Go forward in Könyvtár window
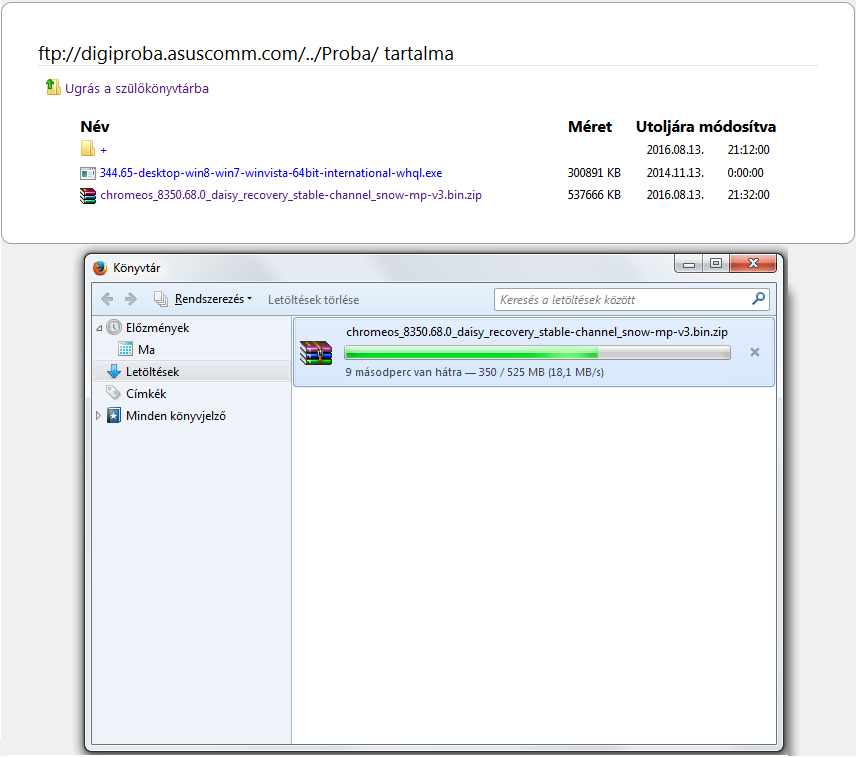This screenshot has width=857, height=758. (x=131, y=299)
